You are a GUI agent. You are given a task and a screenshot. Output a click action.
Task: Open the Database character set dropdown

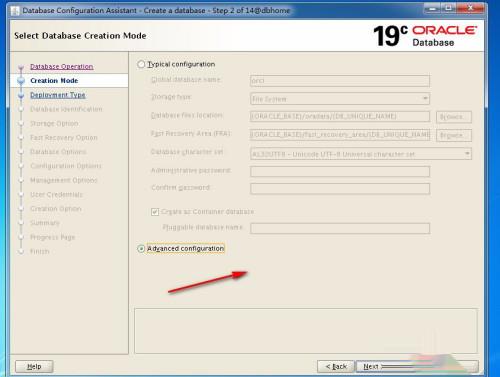(361, 154)
